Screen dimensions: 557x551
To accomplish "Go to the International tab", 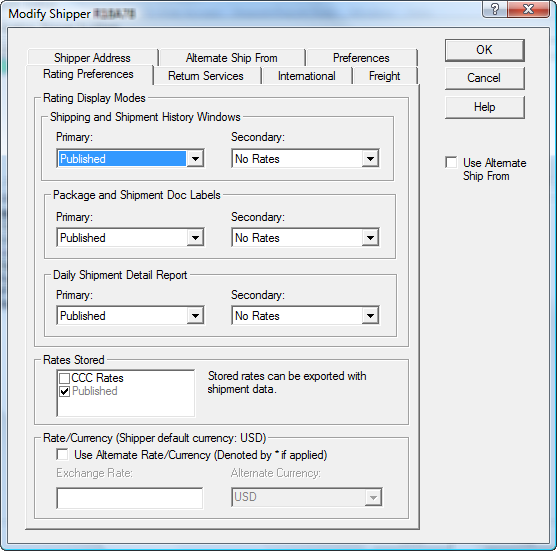I will click(307, 76).
